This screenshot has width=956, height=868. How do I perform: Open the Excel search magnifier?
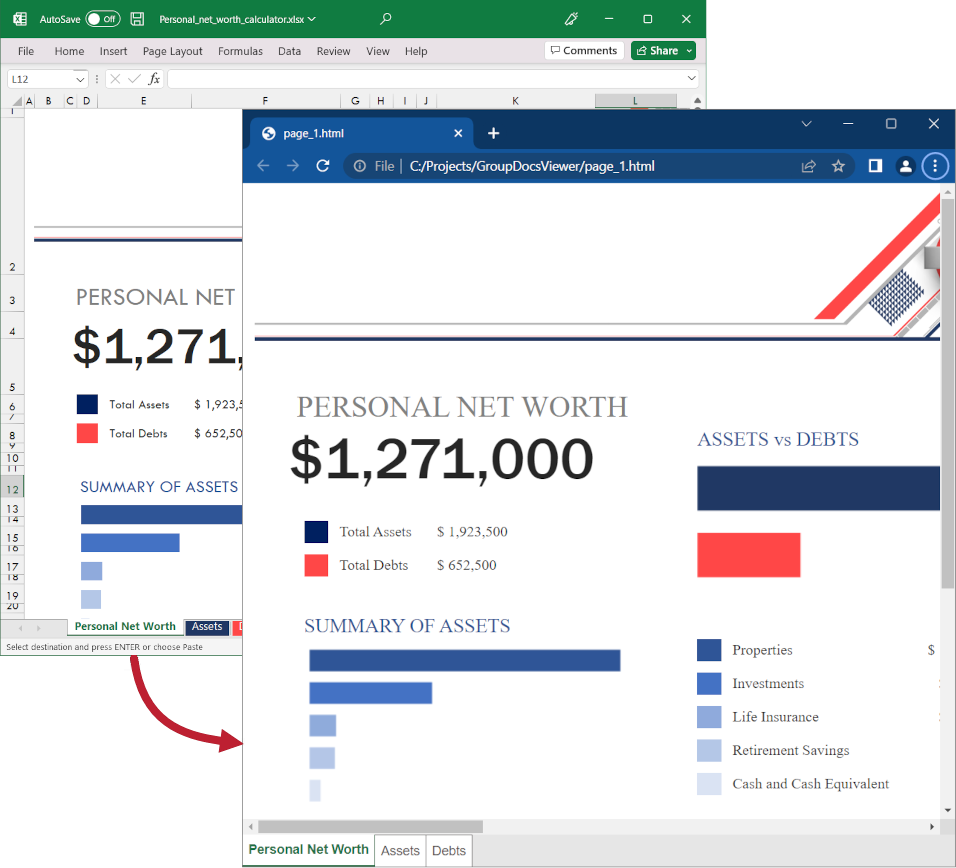coord(386,19)
